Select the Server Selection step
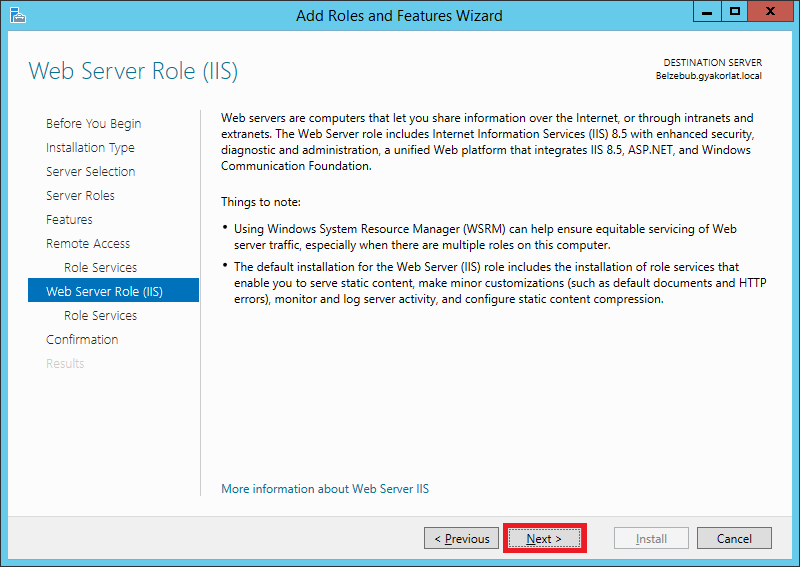The width and height of the screenshot is (800, 567). pyautogui.click(x=91, y=171)
